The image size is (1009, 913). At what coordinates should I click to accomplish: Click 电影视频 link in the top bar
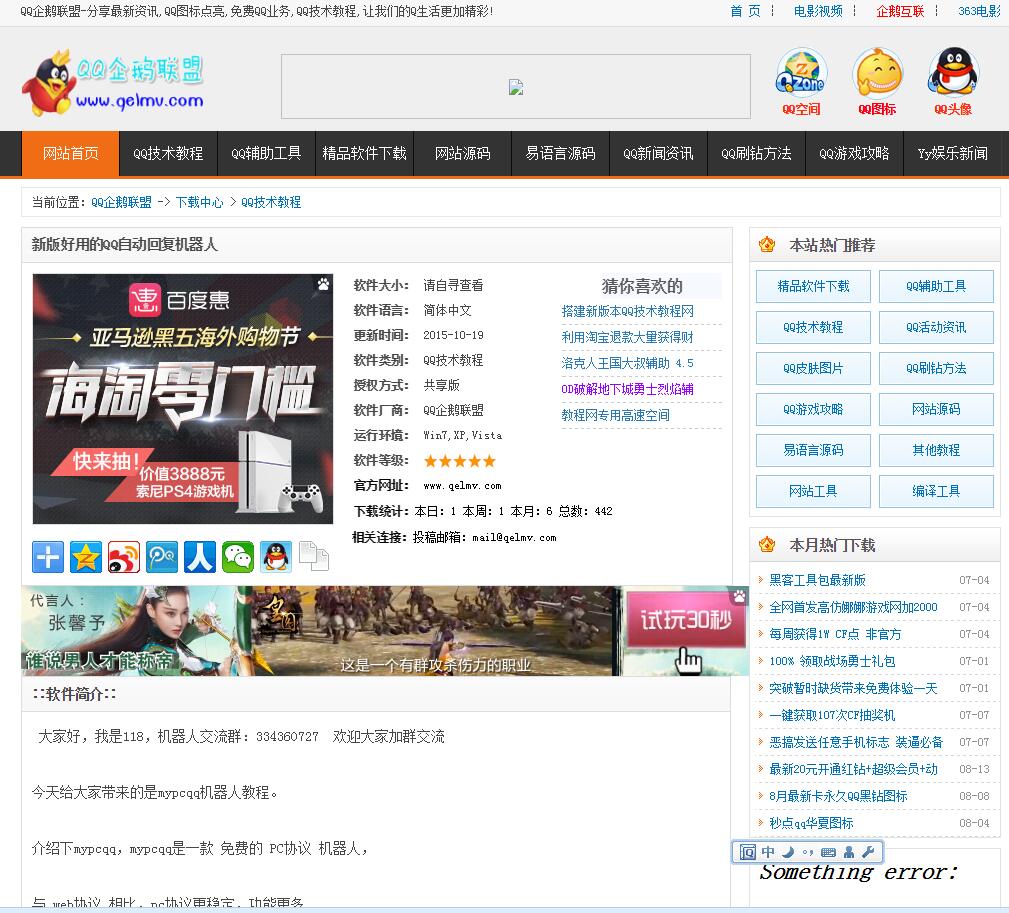[x=818, y=11]
